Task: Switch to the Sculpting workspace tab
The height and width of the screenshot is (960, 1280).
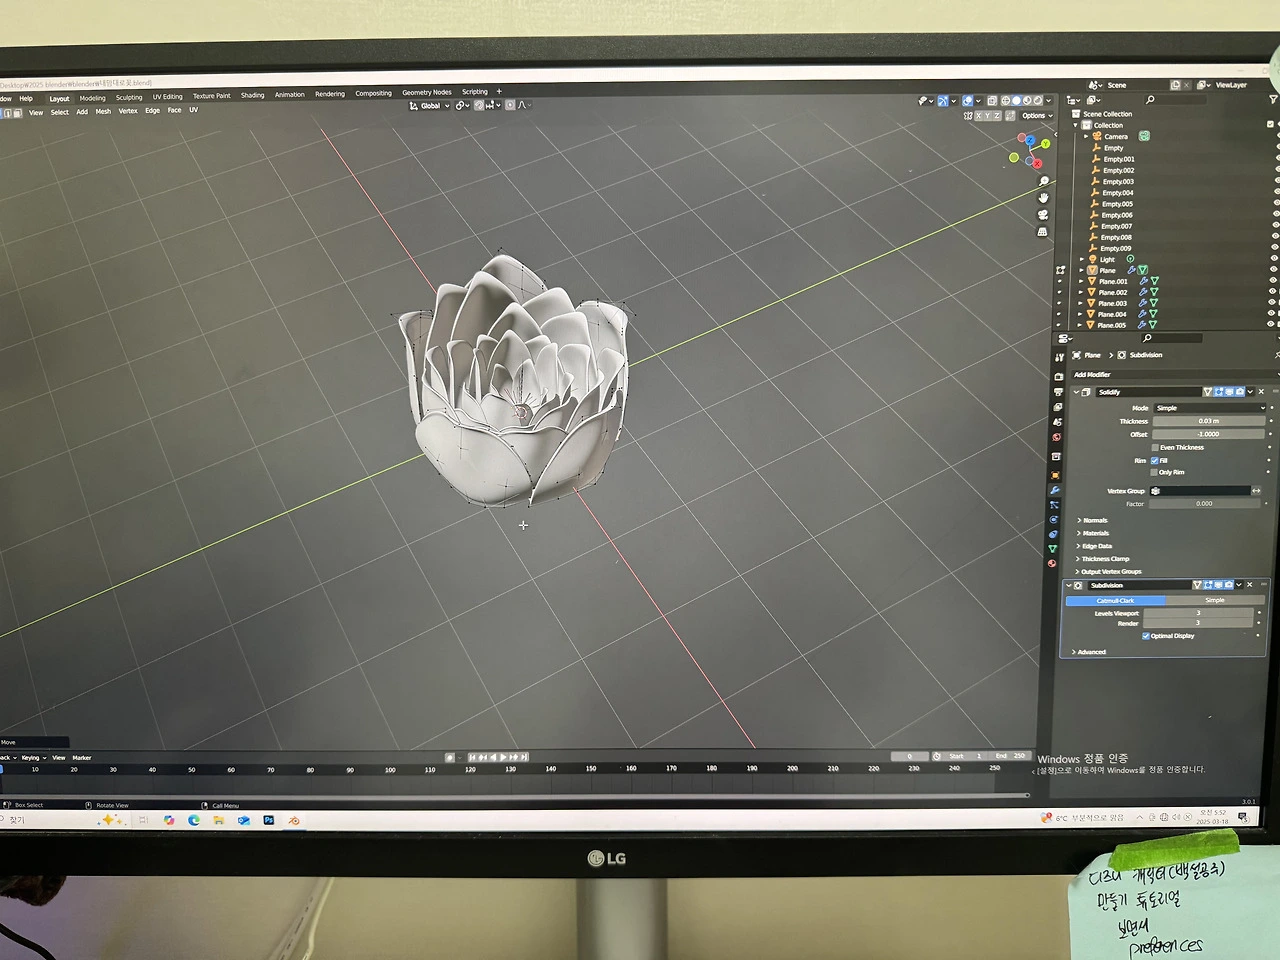Action: 129,97
